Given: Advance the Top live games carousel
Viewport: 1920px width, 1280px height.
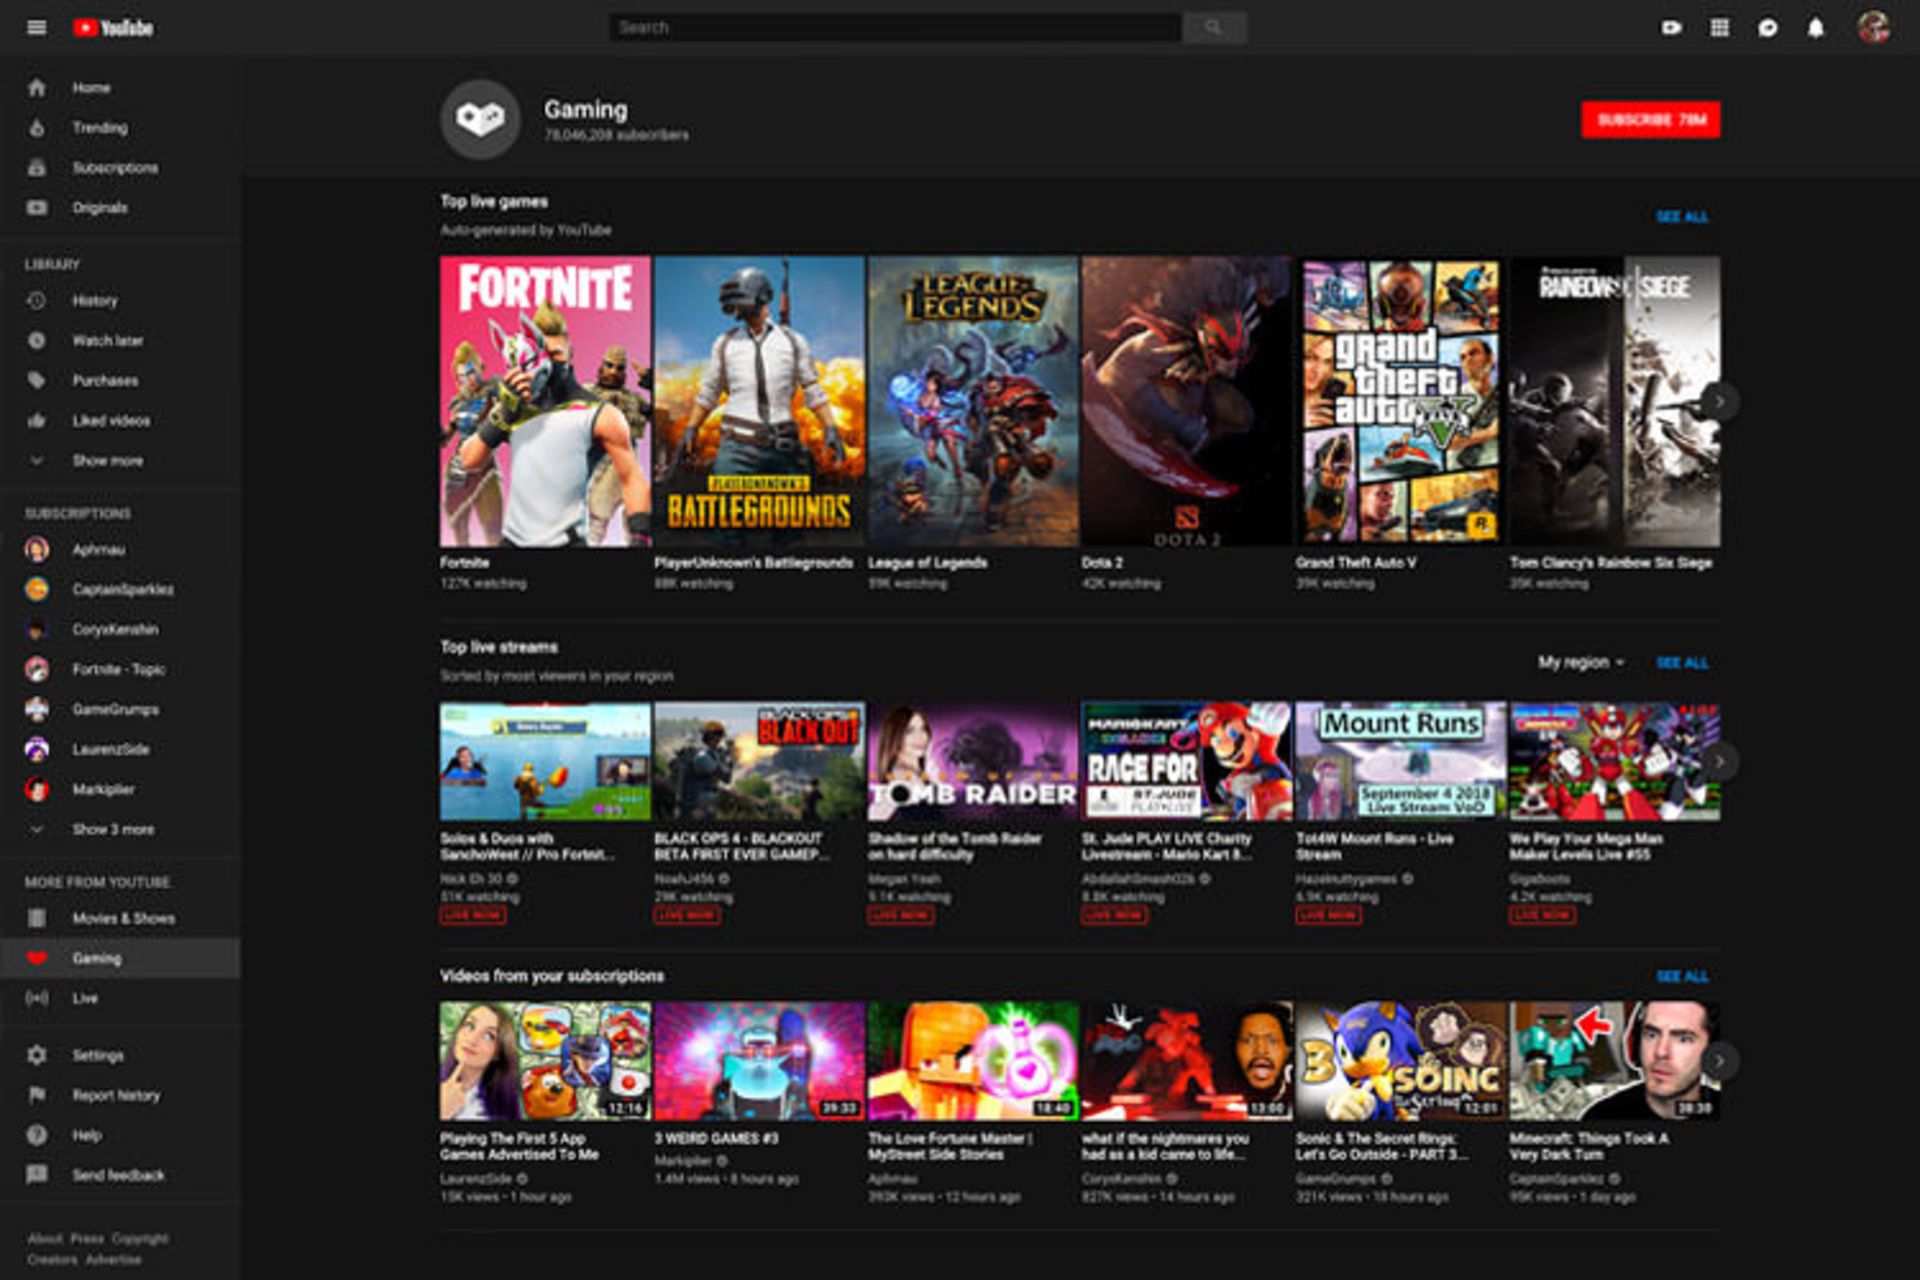Looking at the screenshot, I should pos(1719,402).
